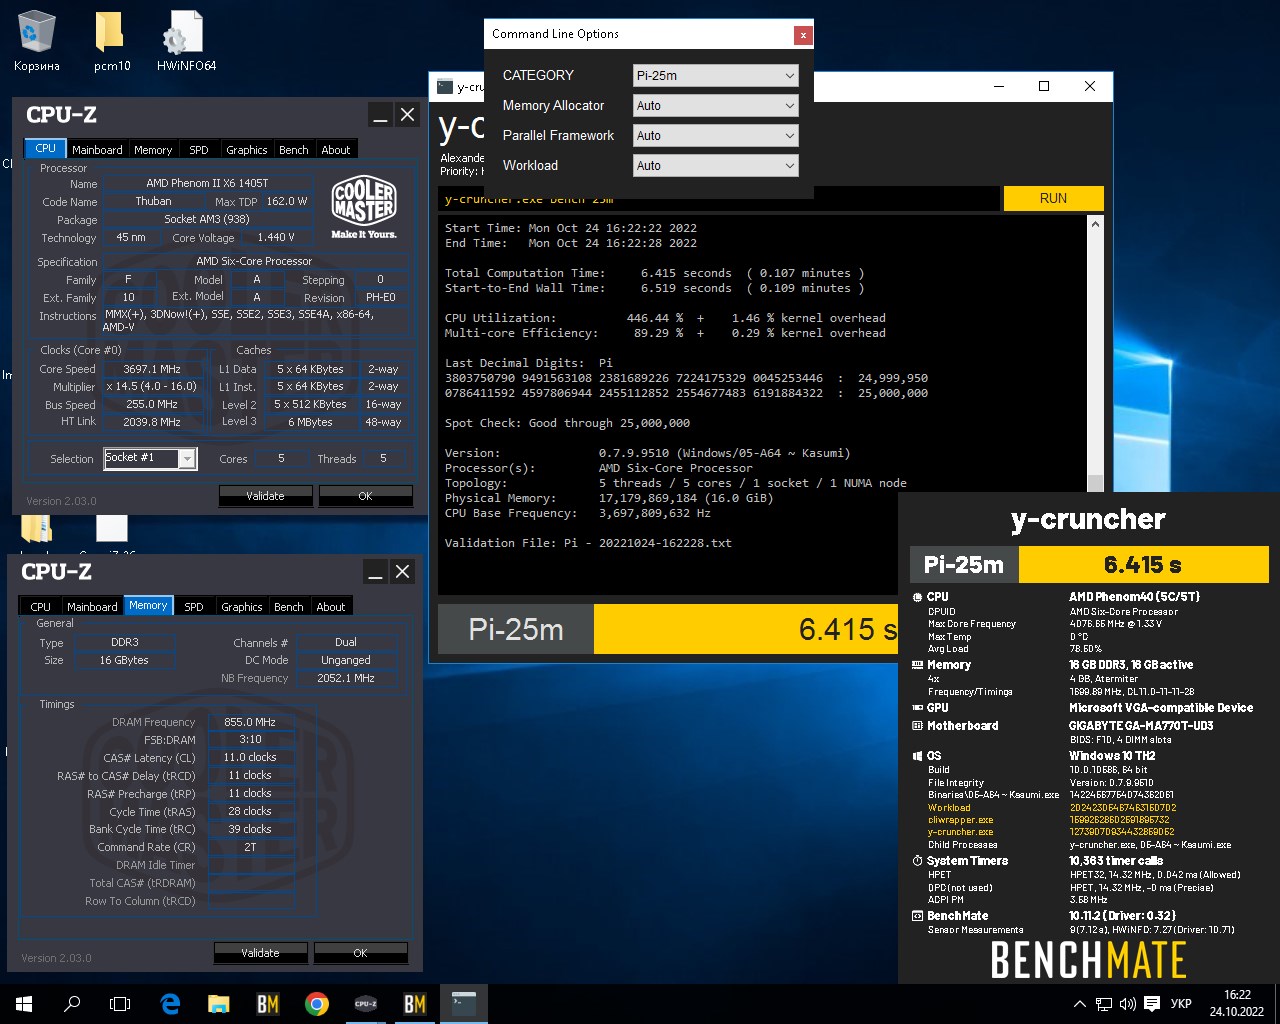This screenshot has height=1024, width=1280.
Task: Open Graphics tab in top CPU-Z window
Action: [x=247, y=149]
